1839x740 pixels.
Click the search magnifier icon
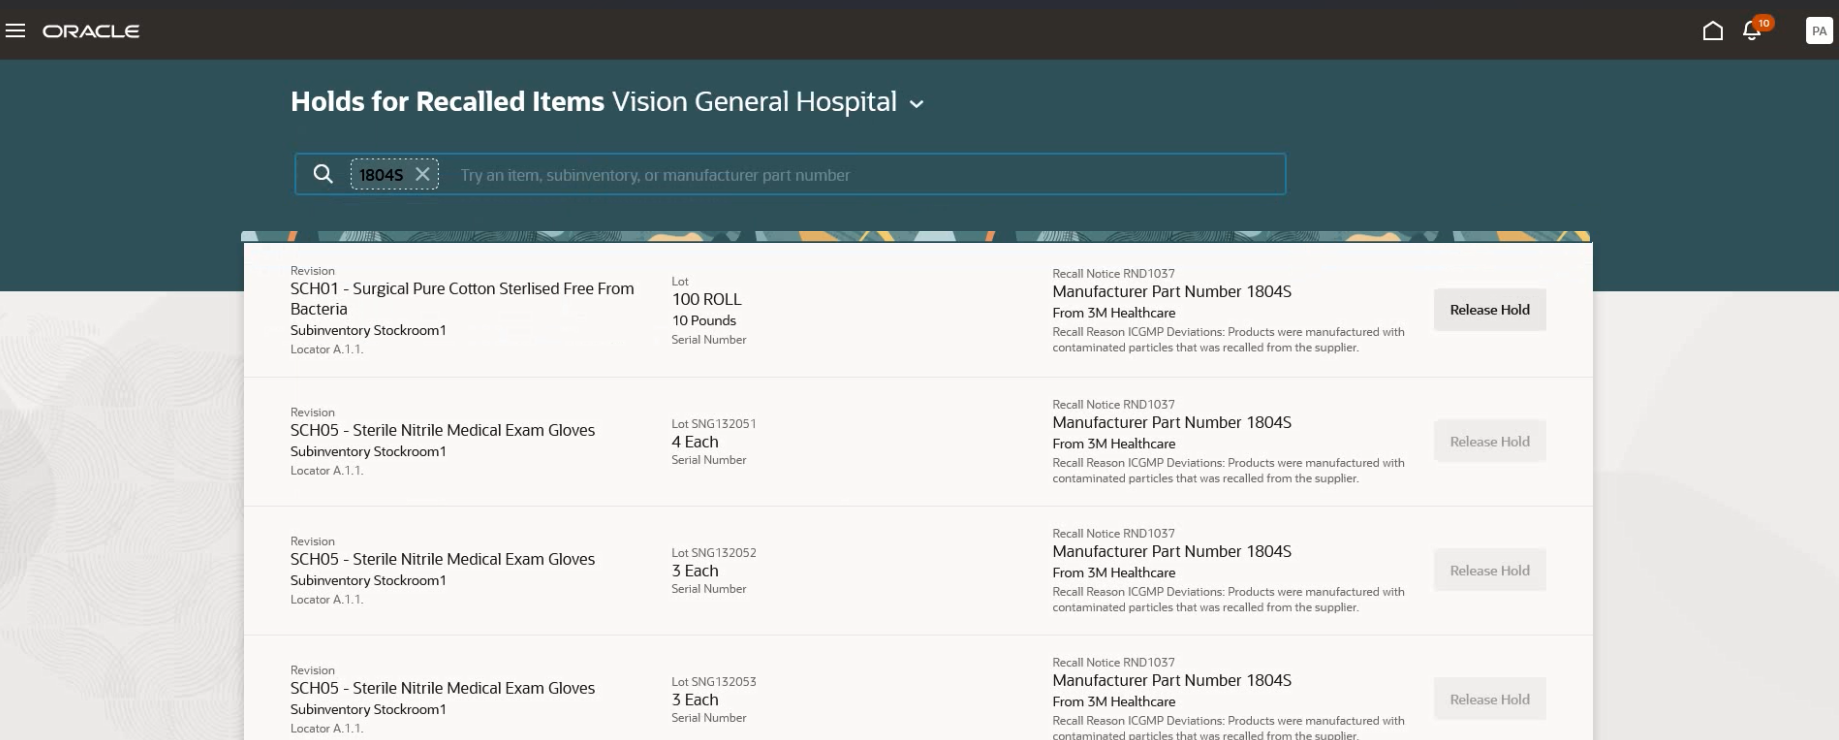(323, 174)
